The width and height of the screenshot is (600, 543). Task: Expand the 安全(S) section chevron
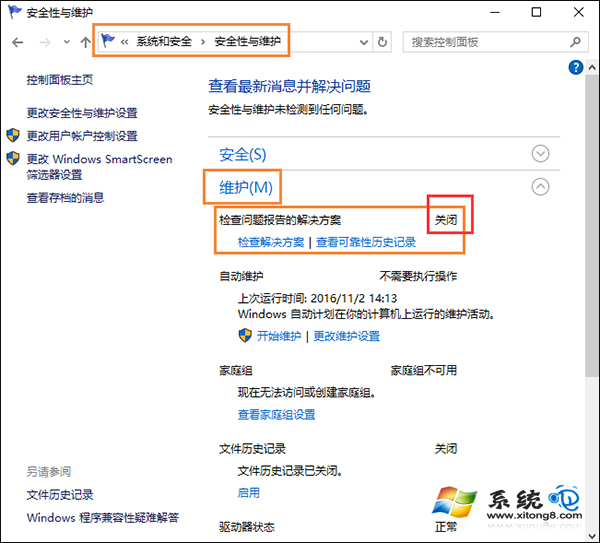[540, 154]
